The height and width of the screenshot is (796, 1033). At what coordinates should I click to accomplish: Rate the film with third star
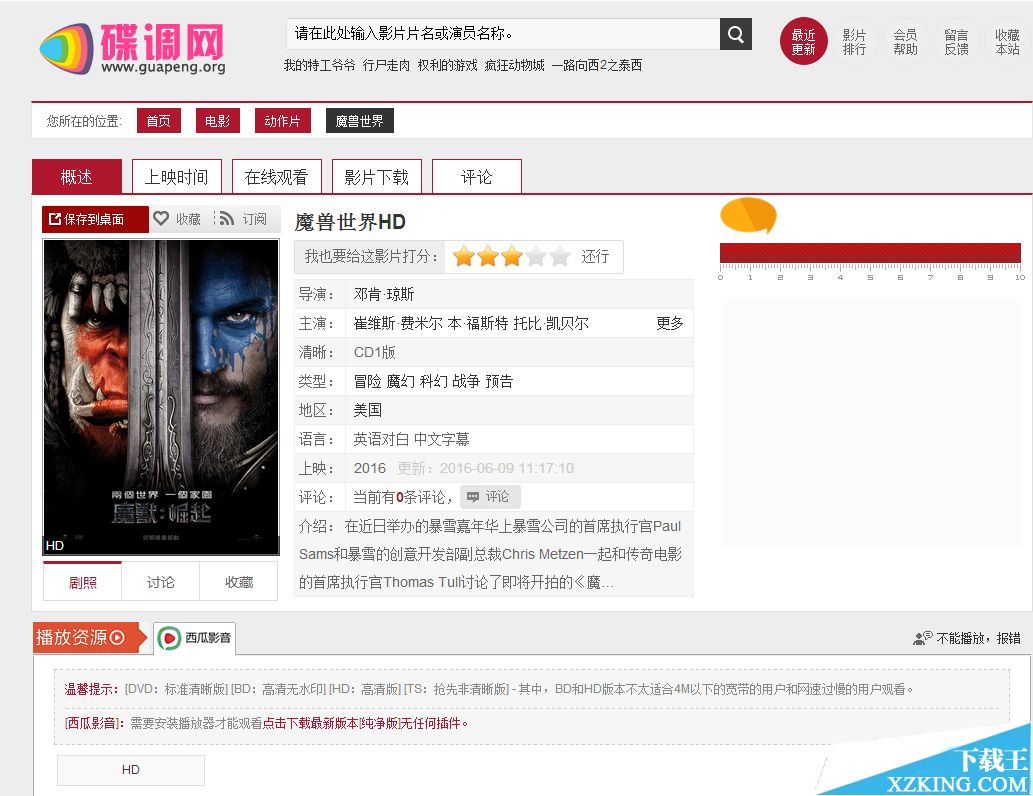pyautogui.click(x=512, y=256)
